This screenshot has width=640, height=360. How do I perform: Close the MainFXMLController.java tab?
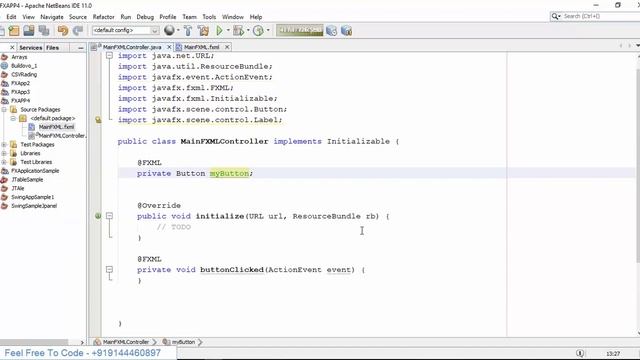169,47
